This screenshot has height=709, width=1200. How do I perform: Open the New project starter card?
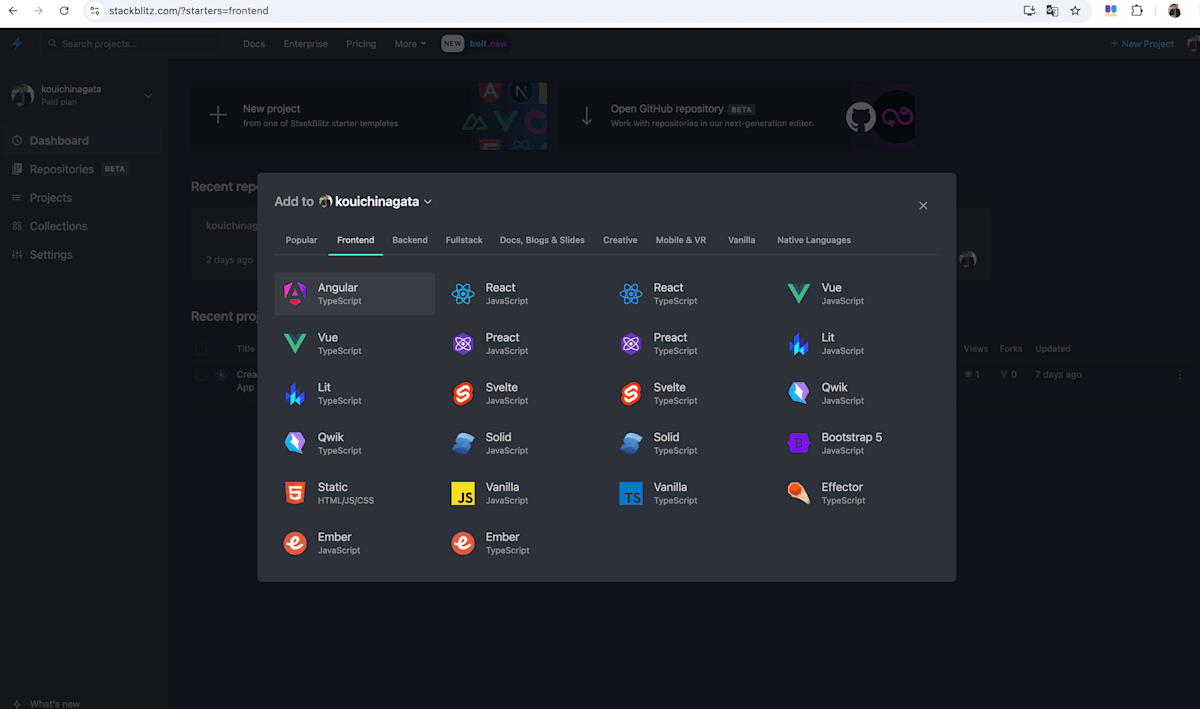(370, 116)
